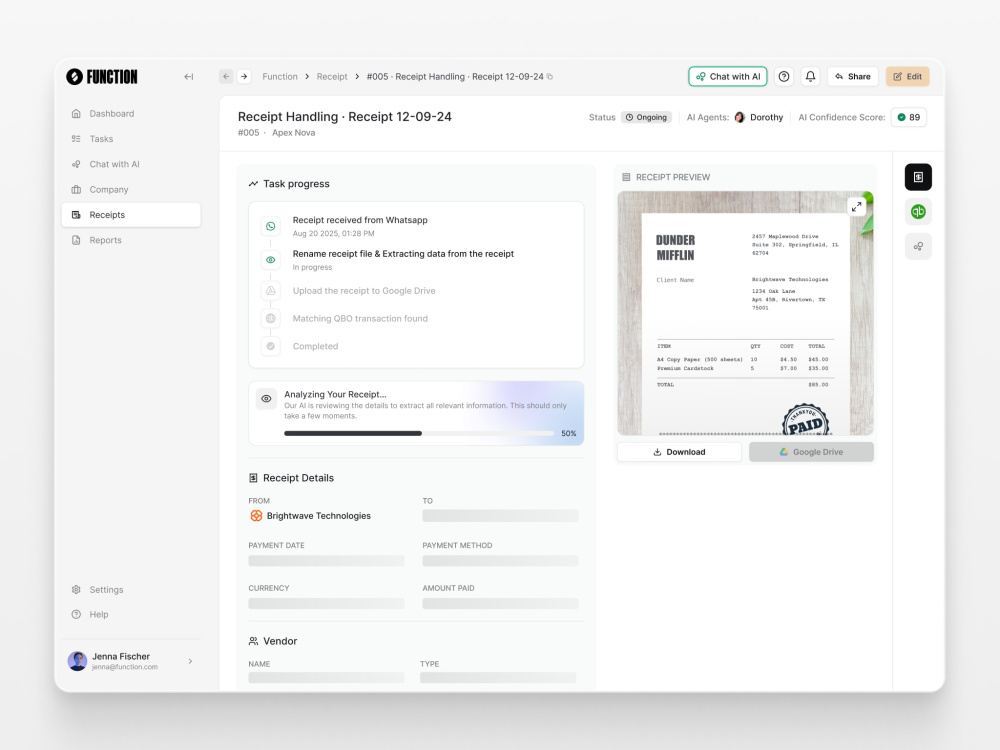1000x750 pixels.
Task: Select Receipts in the sidebar
Action: tap(131, 215)
